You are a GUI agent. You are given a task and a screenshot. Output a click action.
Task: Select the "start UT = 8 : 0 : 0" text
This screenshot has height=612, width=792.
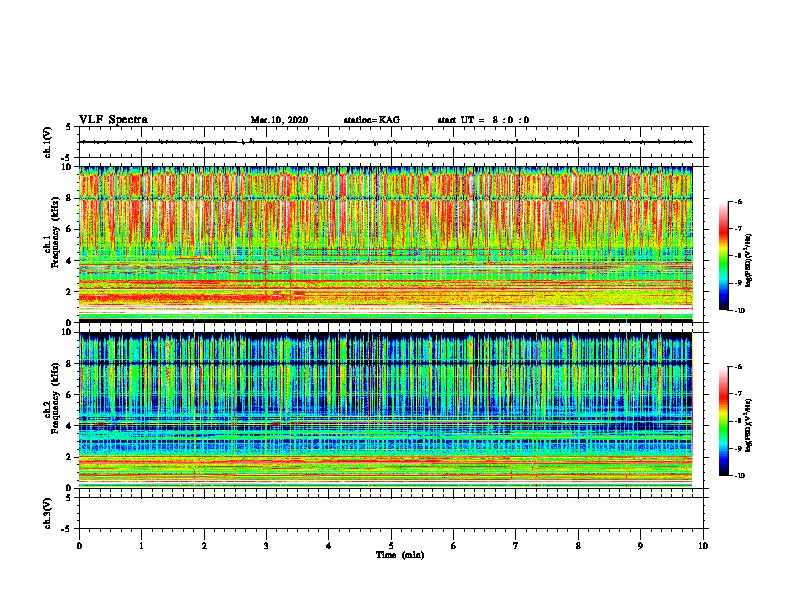click(x=483, y=120)
